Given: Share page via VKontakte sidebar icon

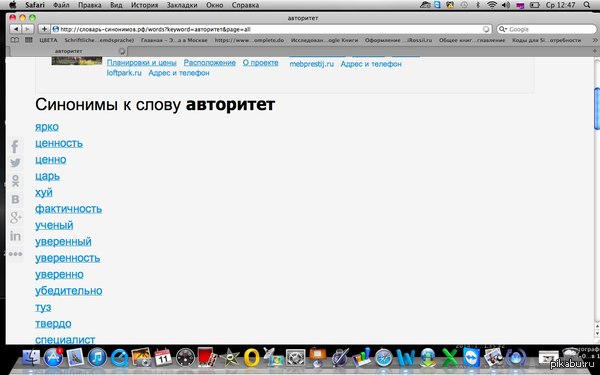Looking at the screenshot, I should [x=15, y=199].
